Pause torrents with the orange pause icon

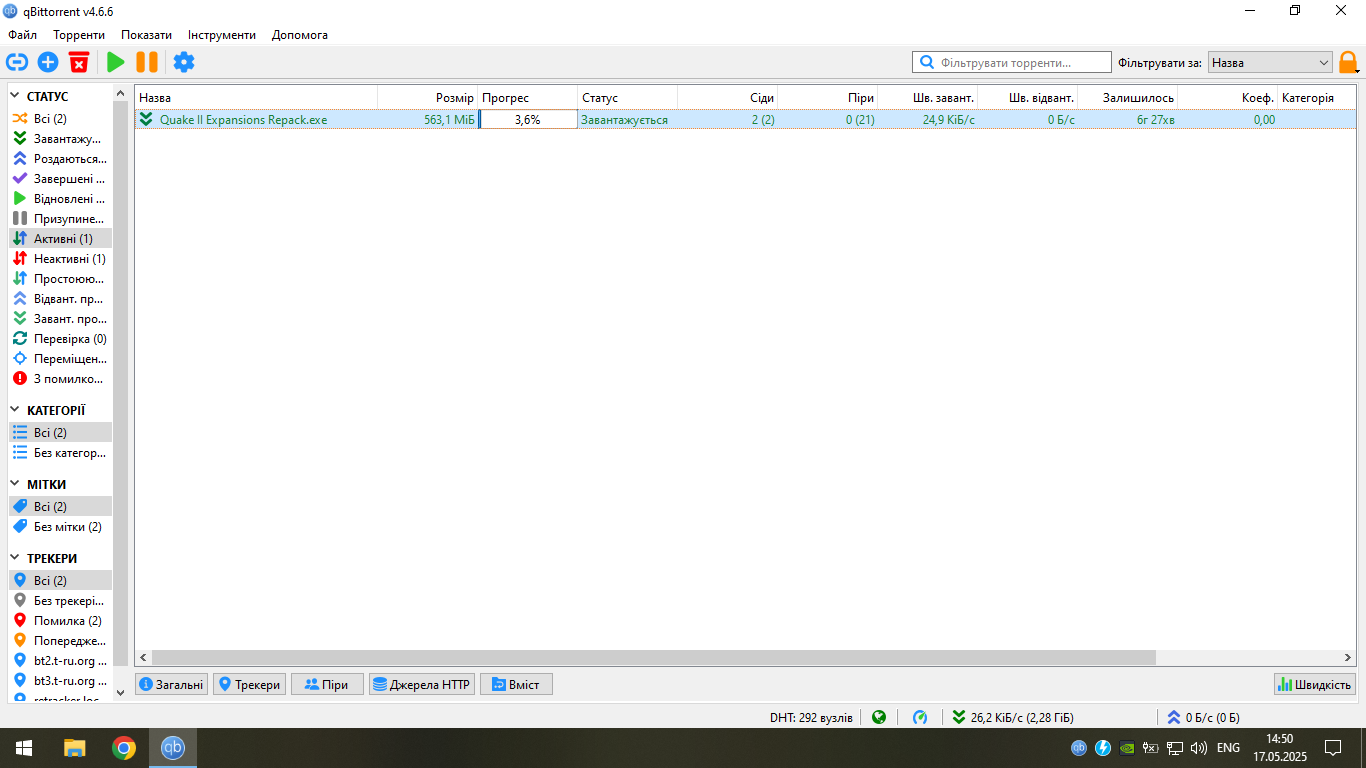point(147,62)
